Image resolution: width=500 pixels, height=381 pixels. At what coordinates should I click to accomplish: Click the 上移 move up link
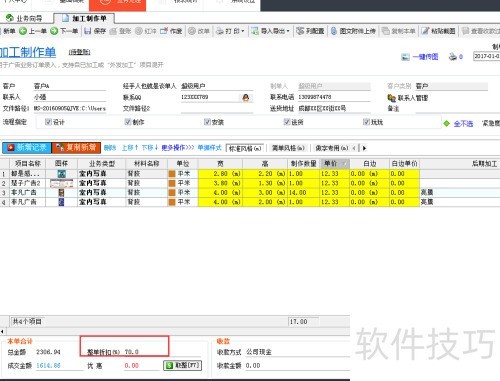[130, 147]
